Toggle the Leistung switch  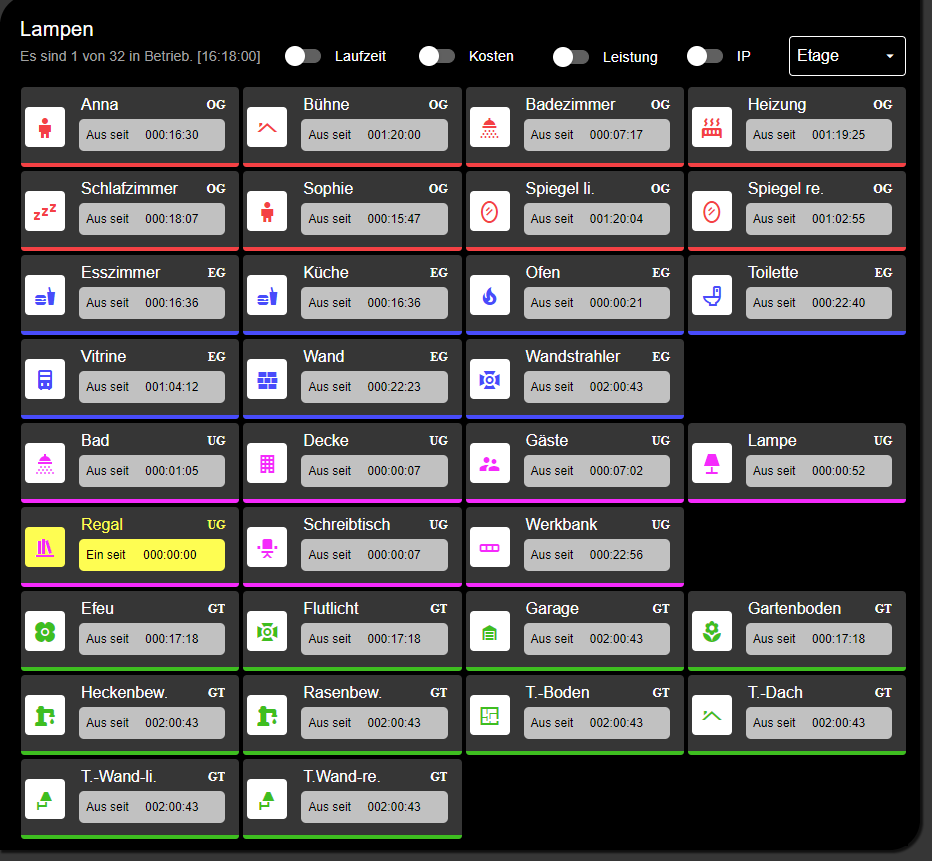coord(571,57)
